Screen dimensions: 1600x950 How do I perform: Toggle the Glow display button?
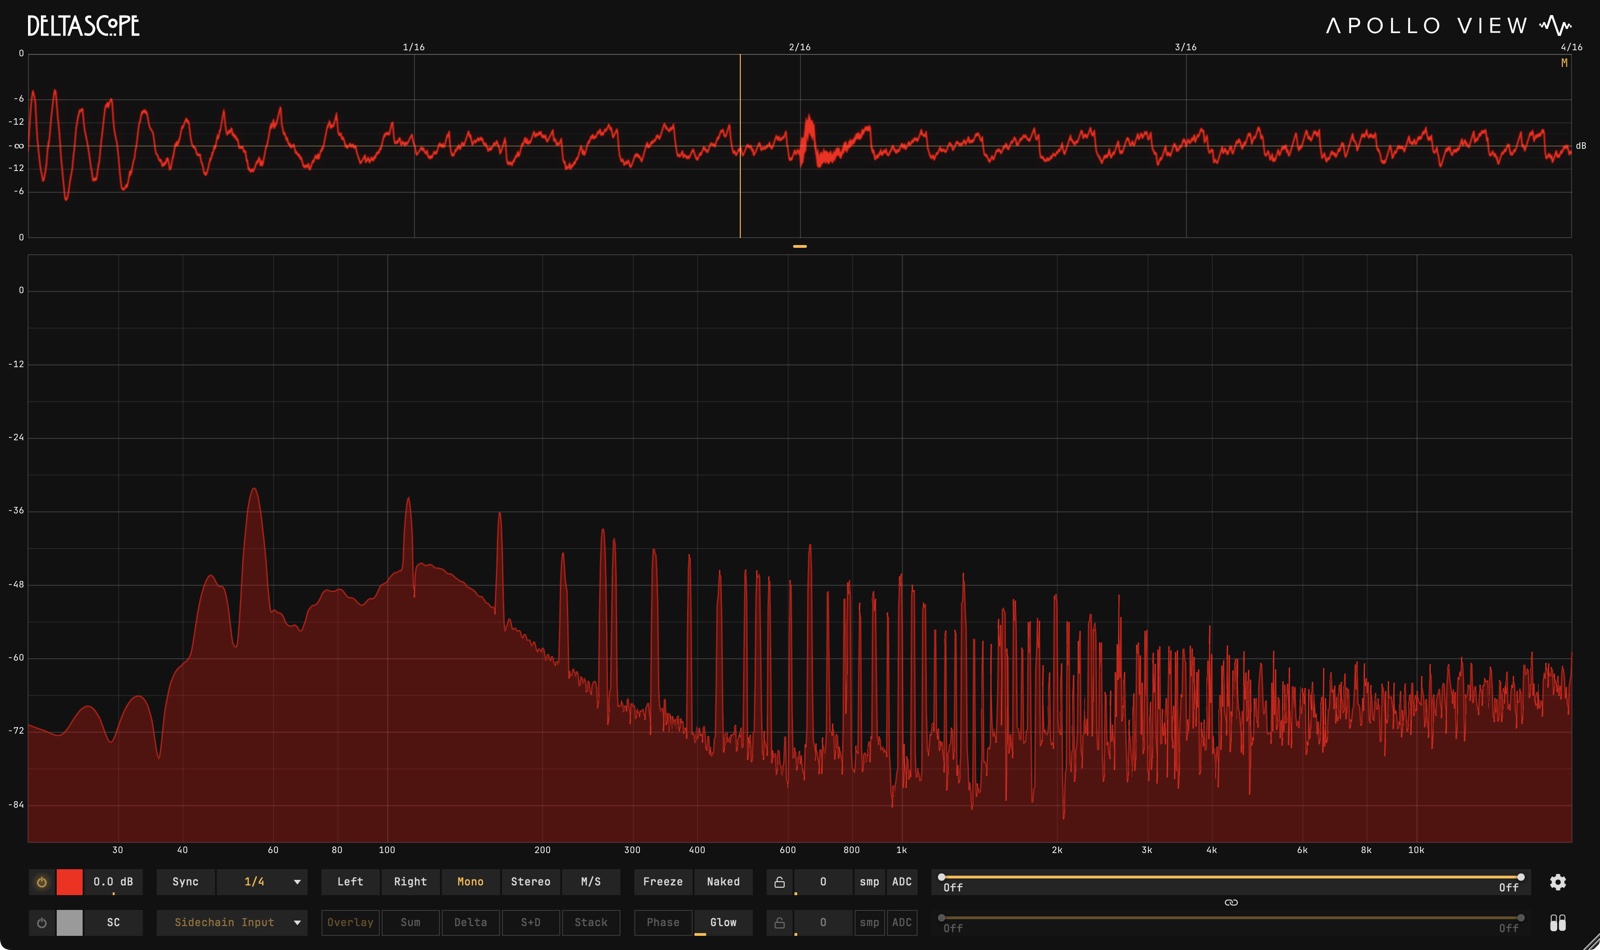723,923
